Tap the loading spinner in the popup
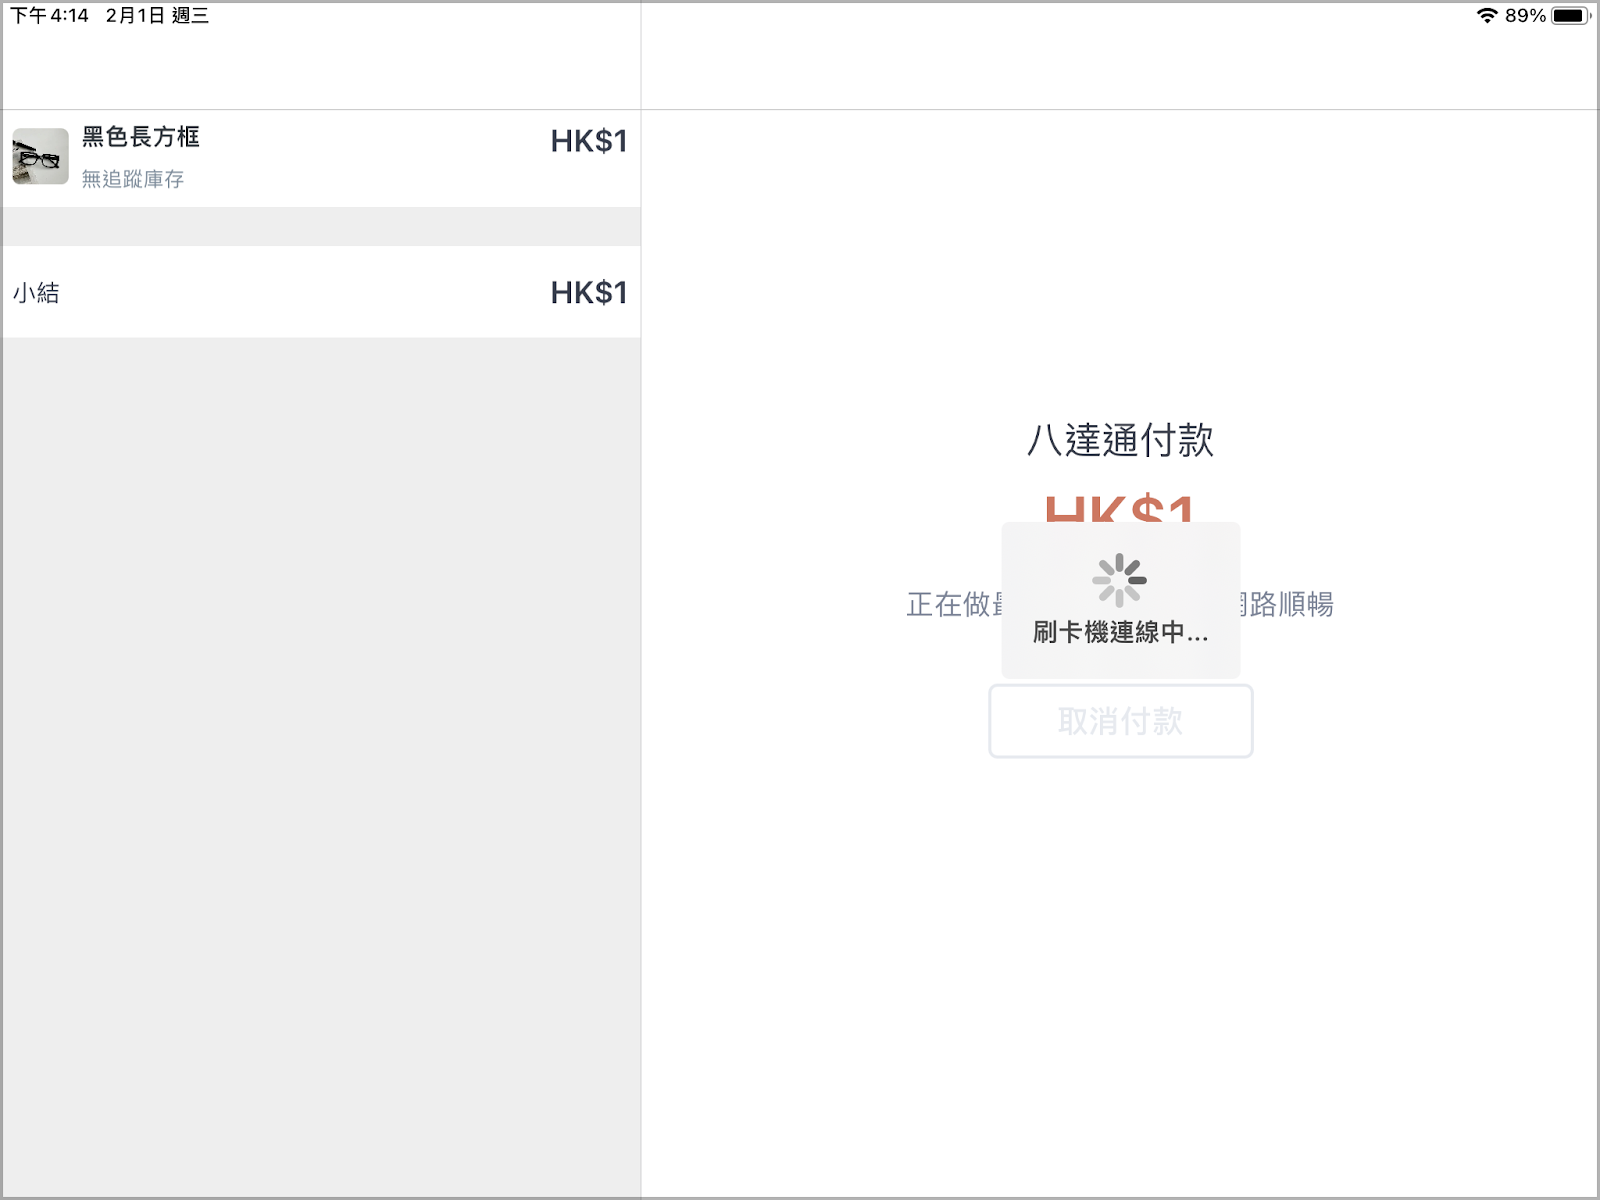Viewport: 1600px width, 1200px height. [x=1120, y=580]
